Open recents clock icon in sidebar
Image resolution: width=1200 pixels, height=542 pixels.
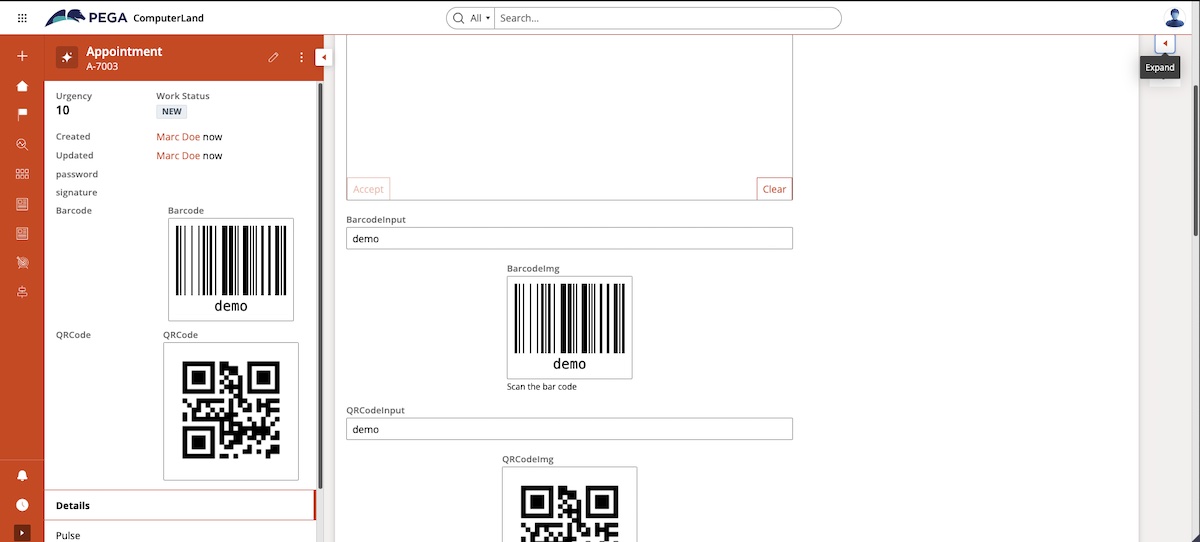point(22,505)
